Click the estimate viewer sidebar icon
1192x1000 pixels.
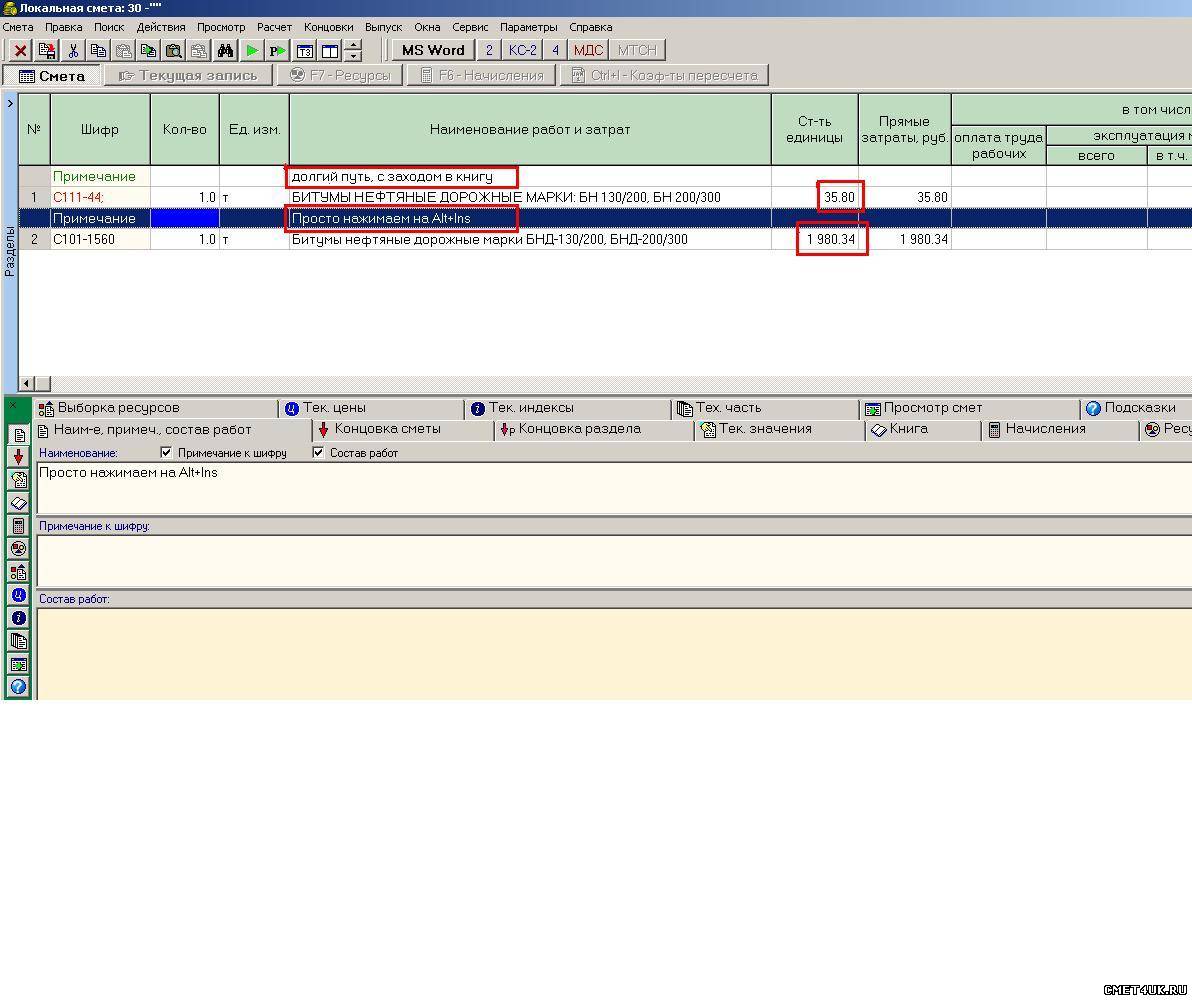coord(19,665)
